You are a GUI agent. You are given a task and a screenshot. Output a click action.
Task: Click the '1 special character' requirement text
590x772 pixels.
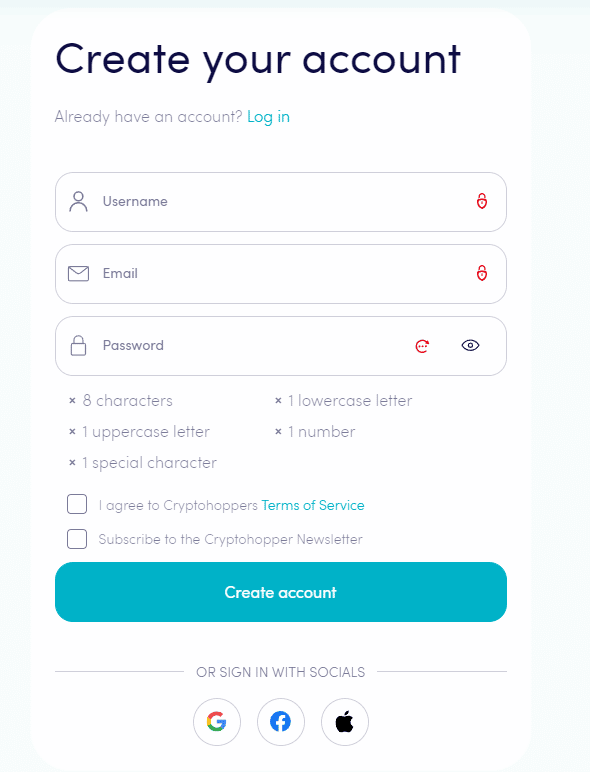tap(149, 463)
